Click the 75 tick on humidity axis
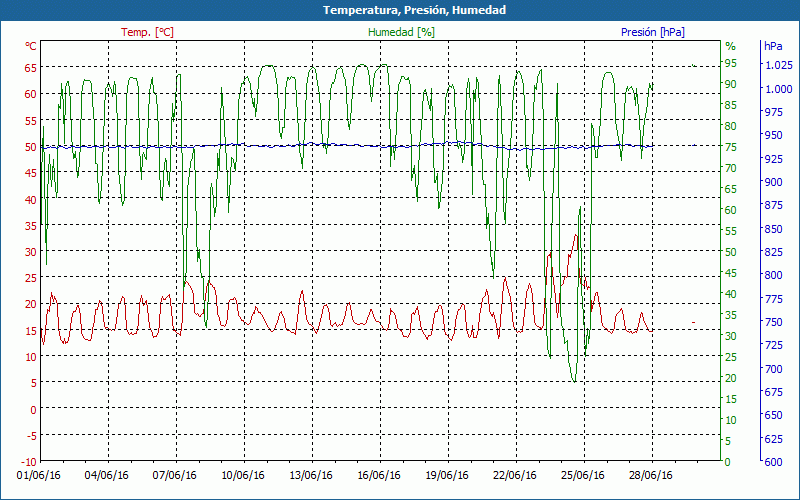800x500 pixels. [731, 147]
